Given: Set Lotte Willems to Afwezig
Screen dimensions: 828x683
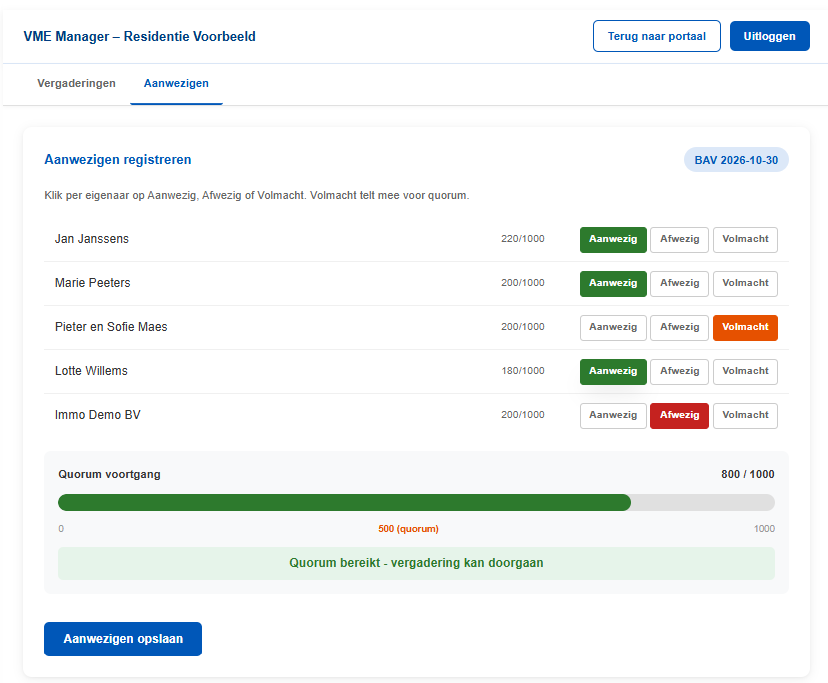Looking at the screenshot, I should 679,371.
